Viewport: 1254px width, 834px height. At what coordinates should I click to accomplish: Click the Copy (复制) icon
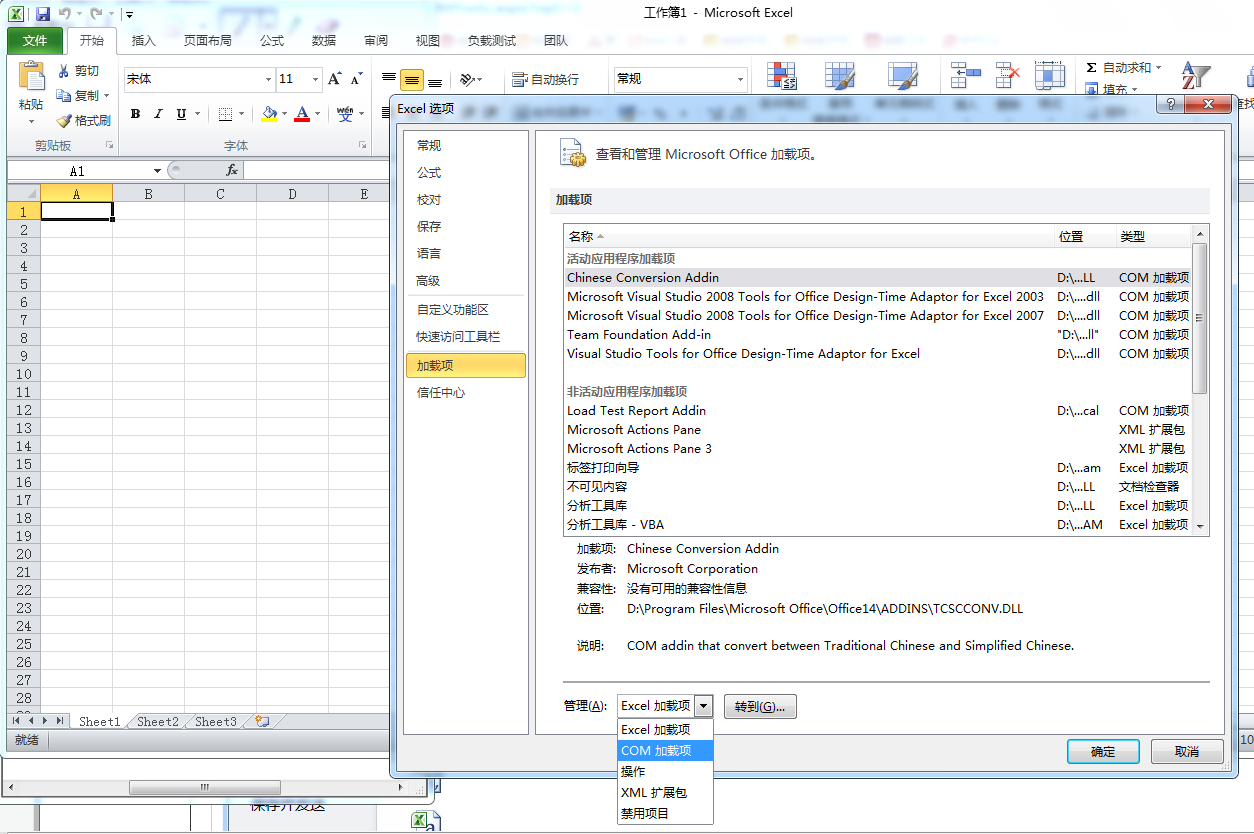[x=64, y=96]
